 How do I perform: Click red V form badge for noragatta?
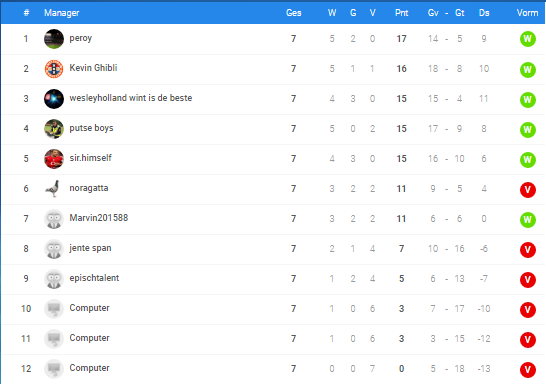point(528,190)
